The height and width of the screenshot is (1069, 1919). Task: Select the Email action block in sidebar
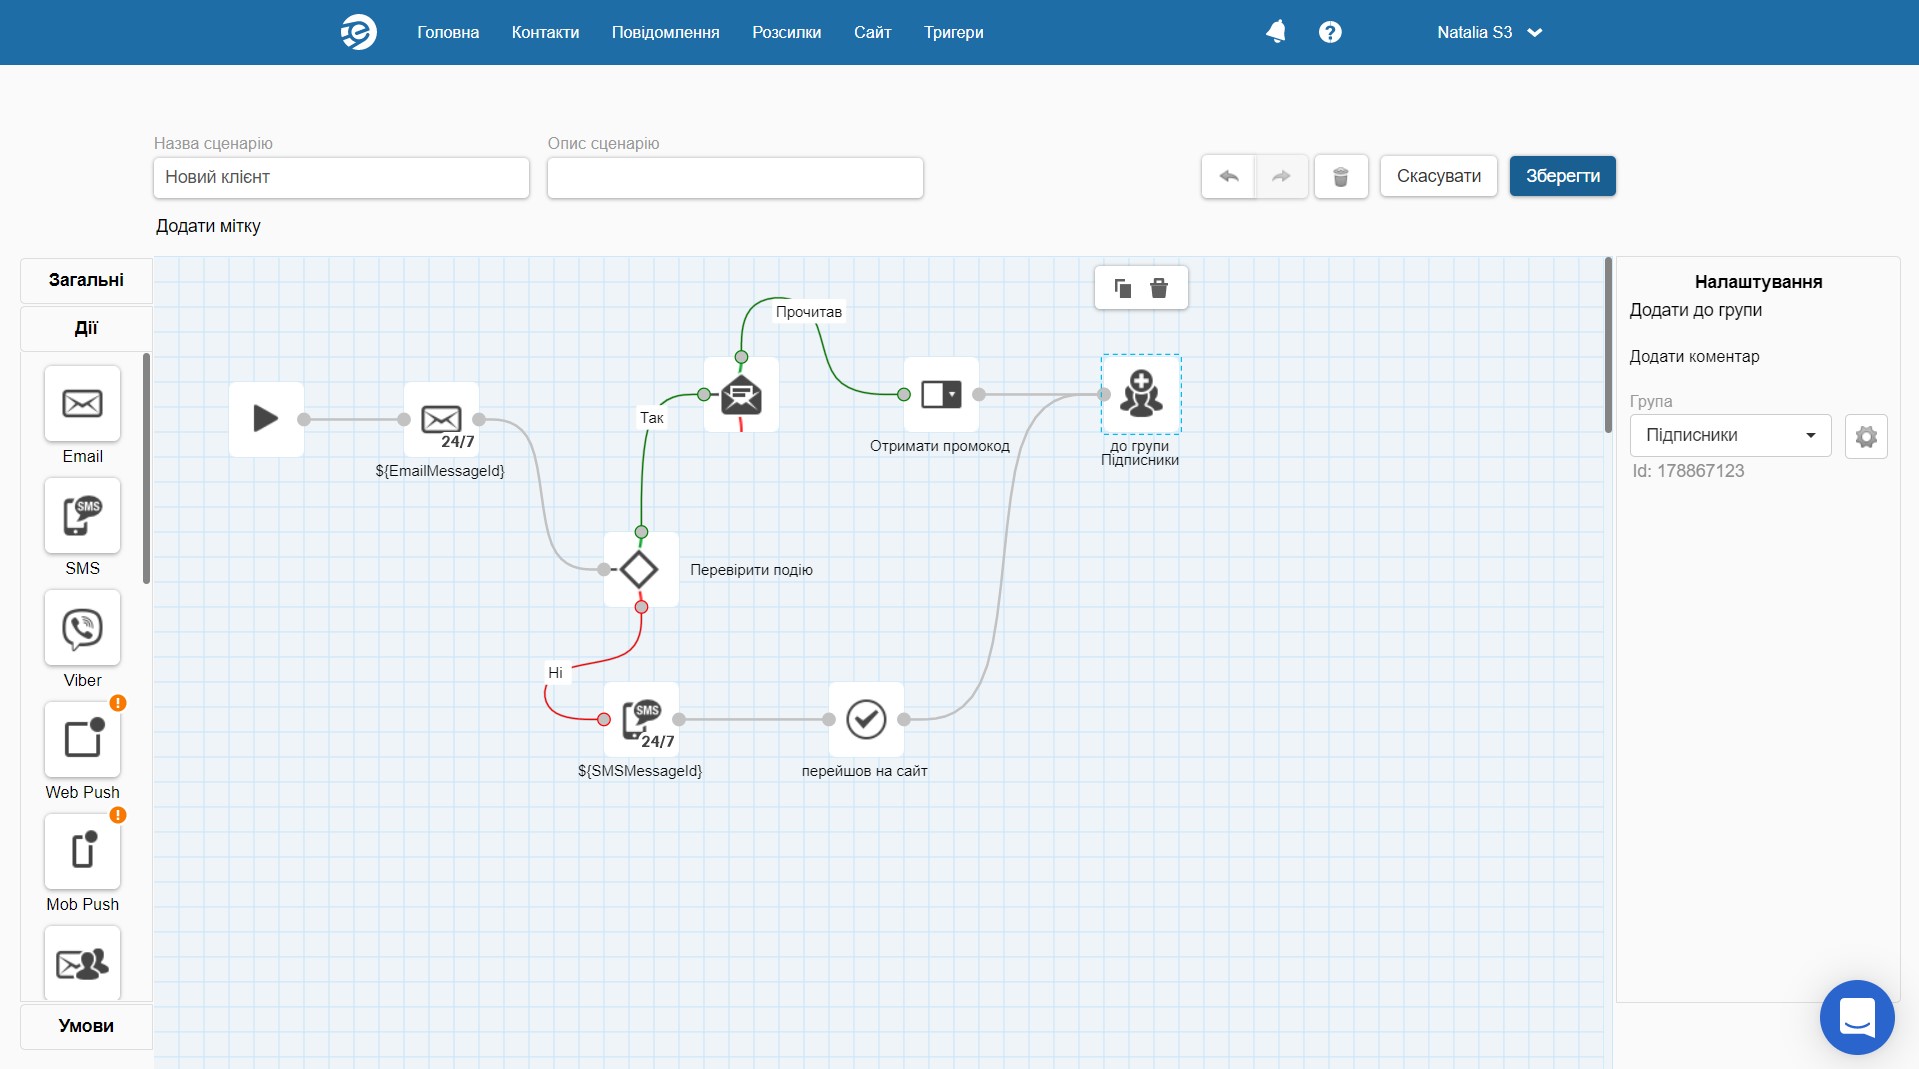point(82,404)
